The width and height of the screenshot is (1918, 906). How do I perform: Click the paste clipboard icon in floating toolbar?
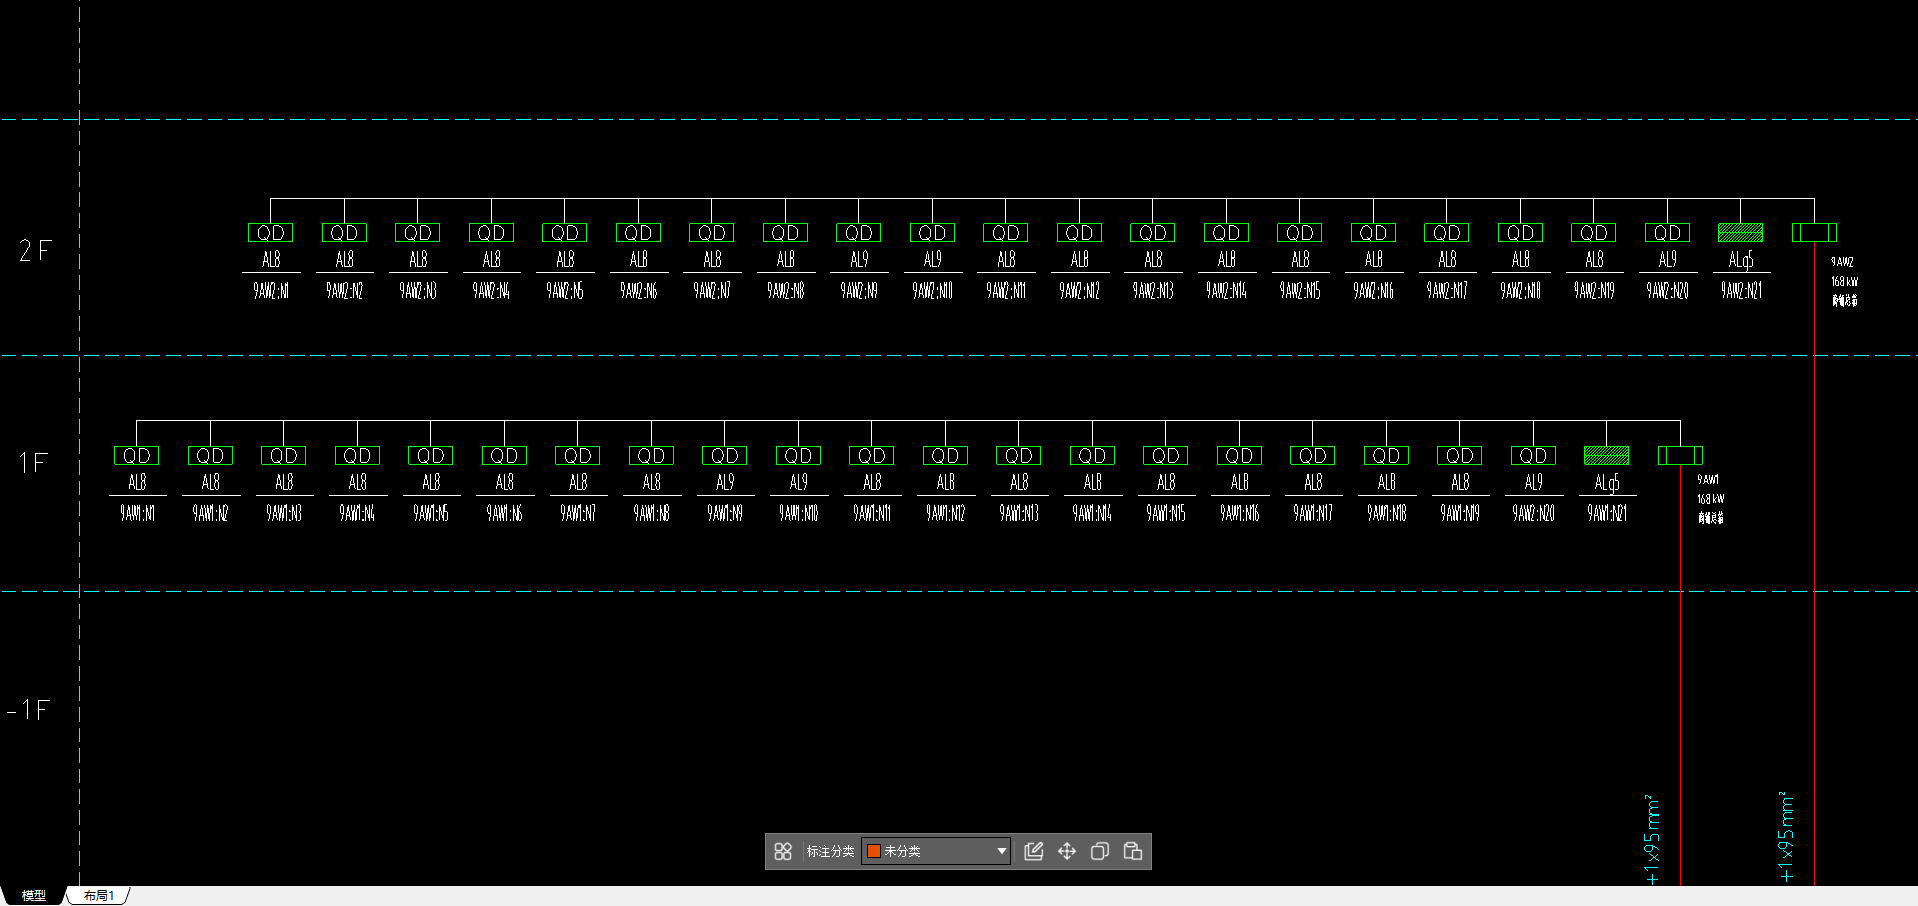pos(1133,851)
